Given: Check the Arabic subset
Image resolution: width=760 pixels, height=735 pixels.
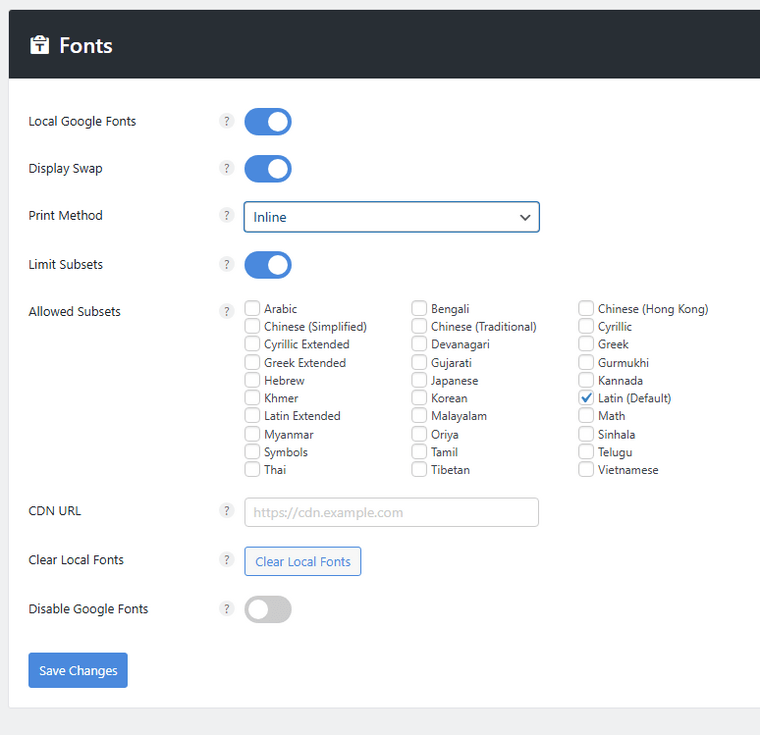Looking at the screenshot, I should click(x=252, y=308).
